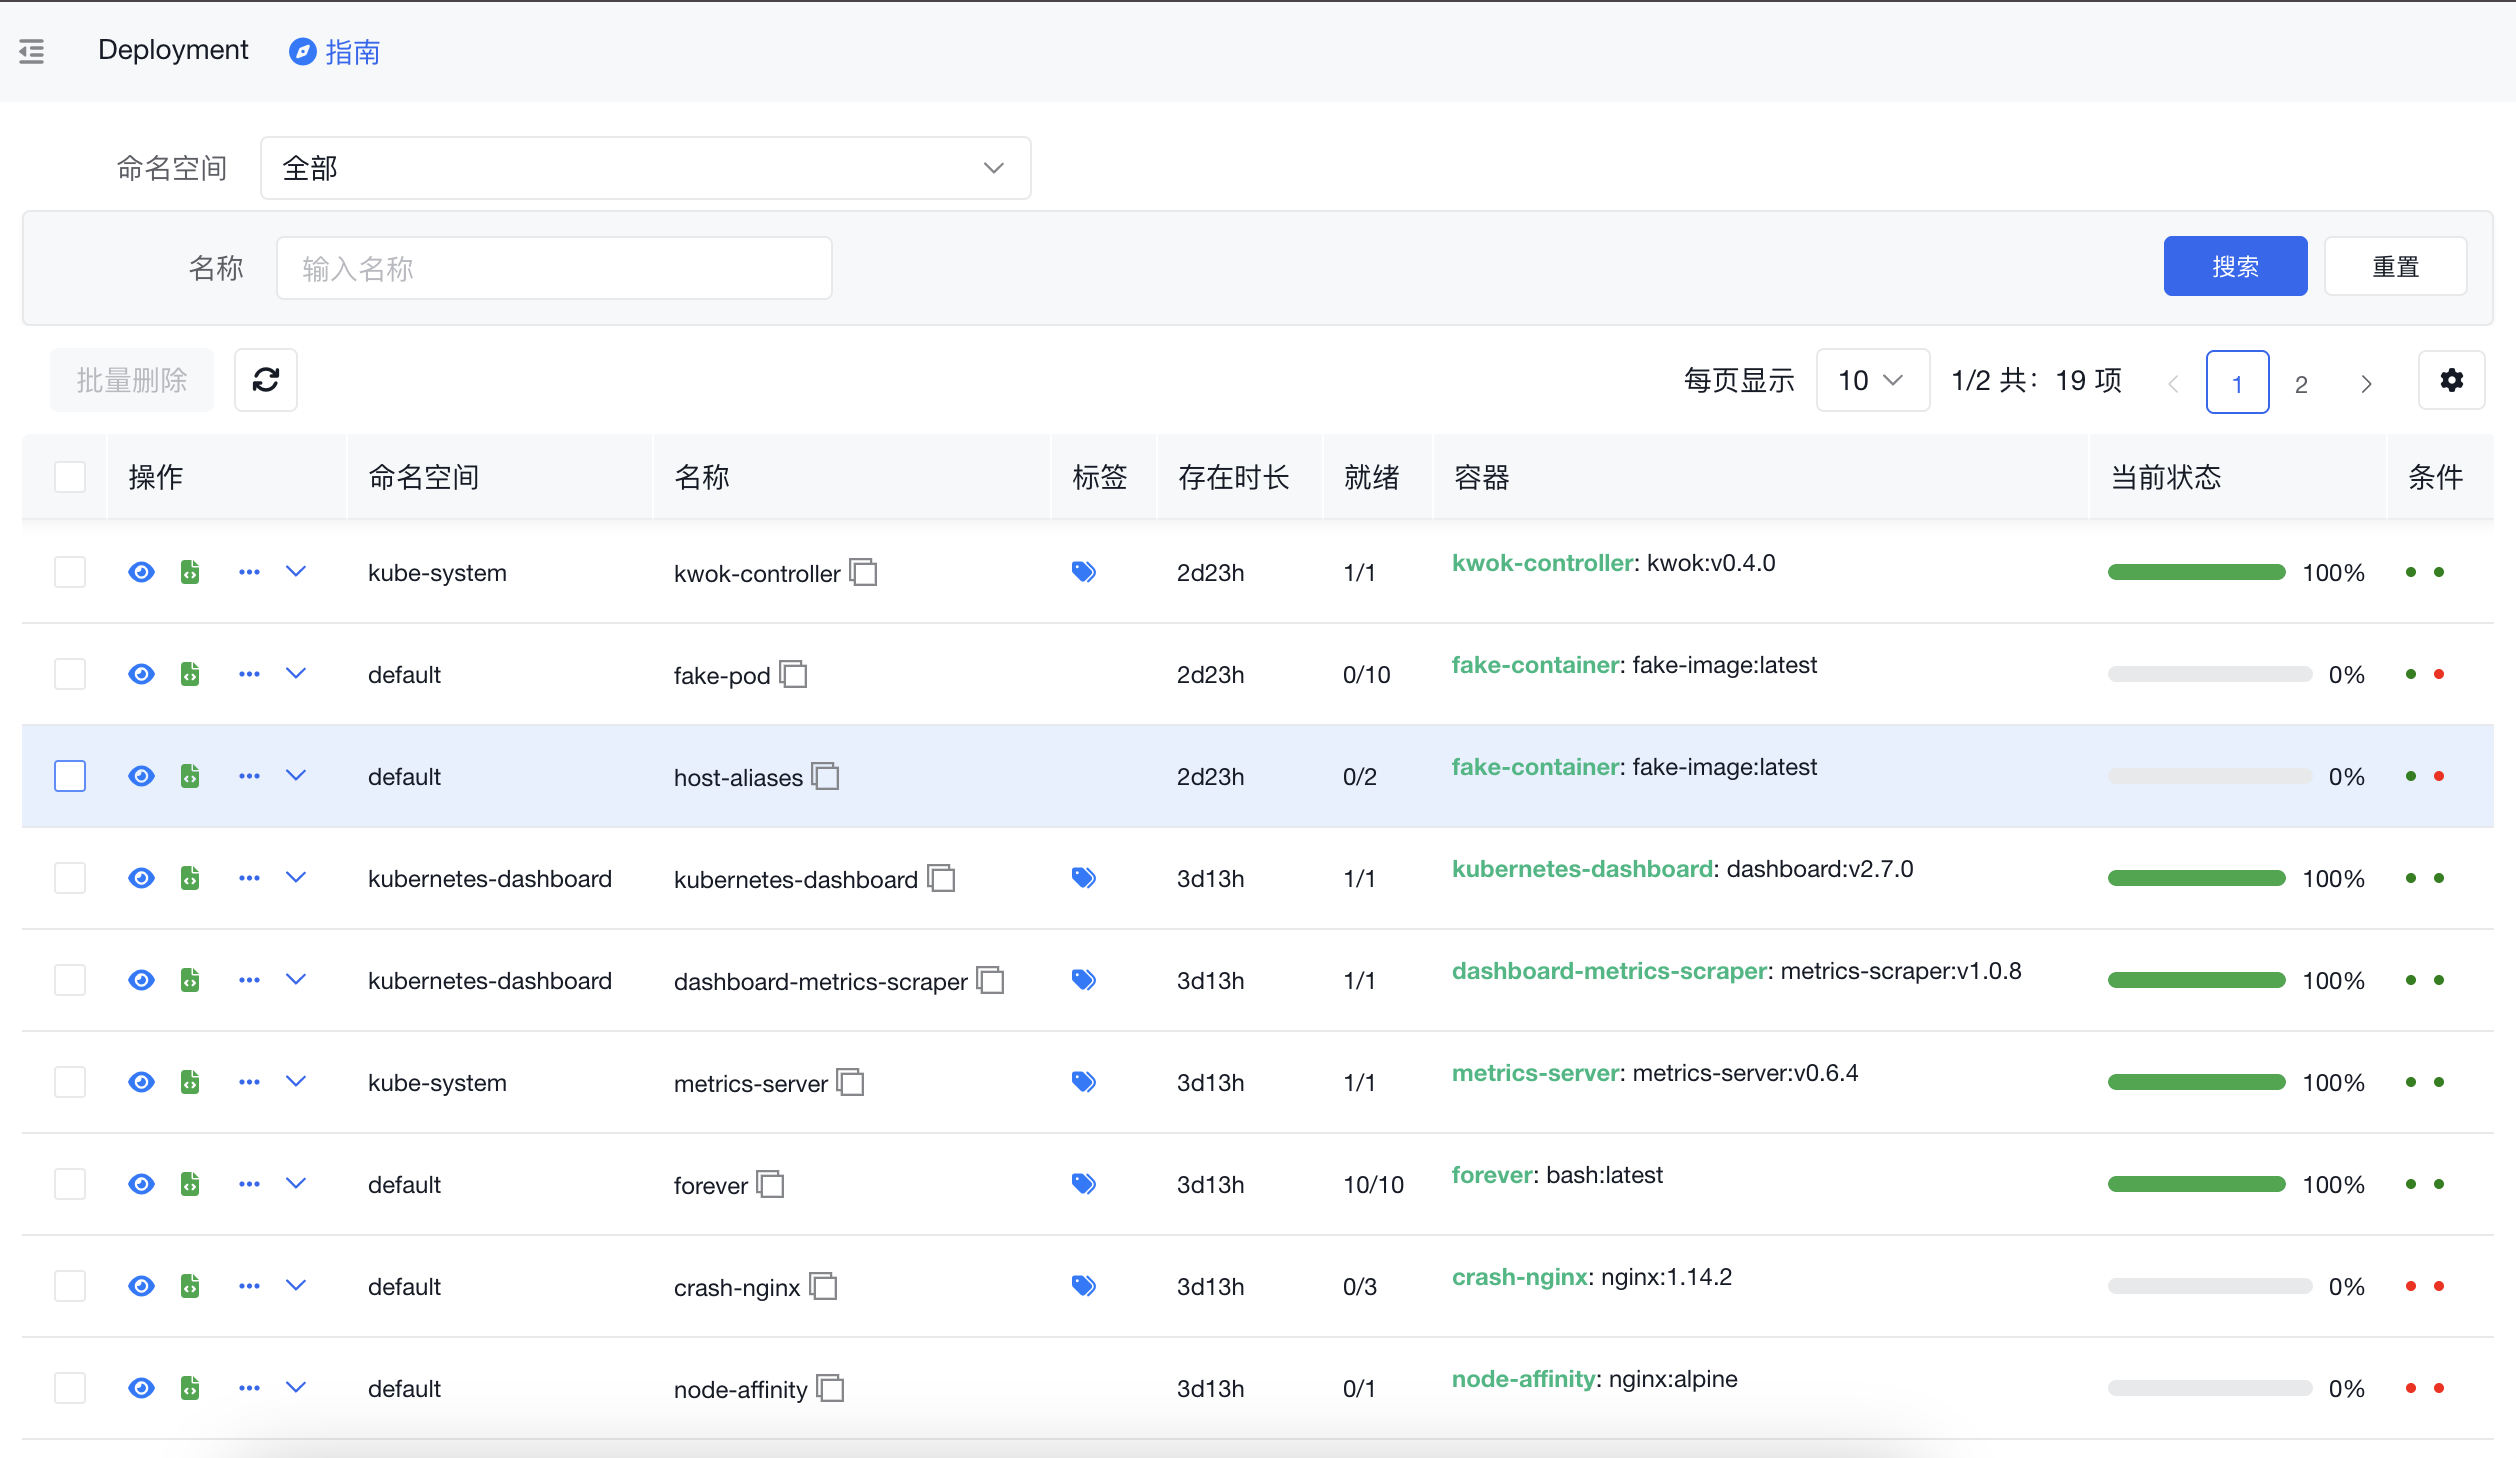Click the condition dots for crash-nginx
2516x1458 pixels.
point(2424,1286)
